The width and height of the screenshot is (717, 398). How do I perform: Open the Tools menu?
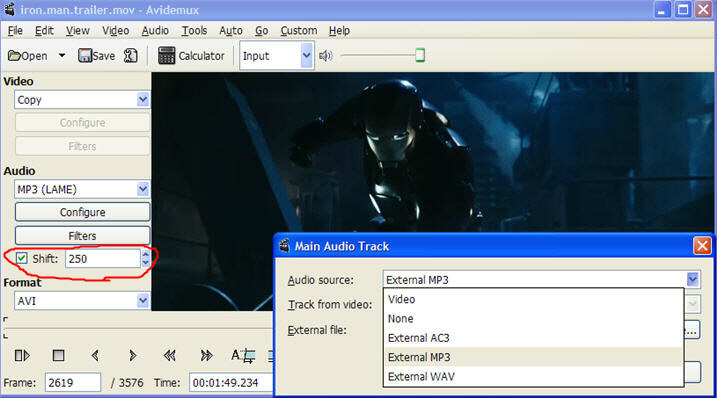point(194,31)
